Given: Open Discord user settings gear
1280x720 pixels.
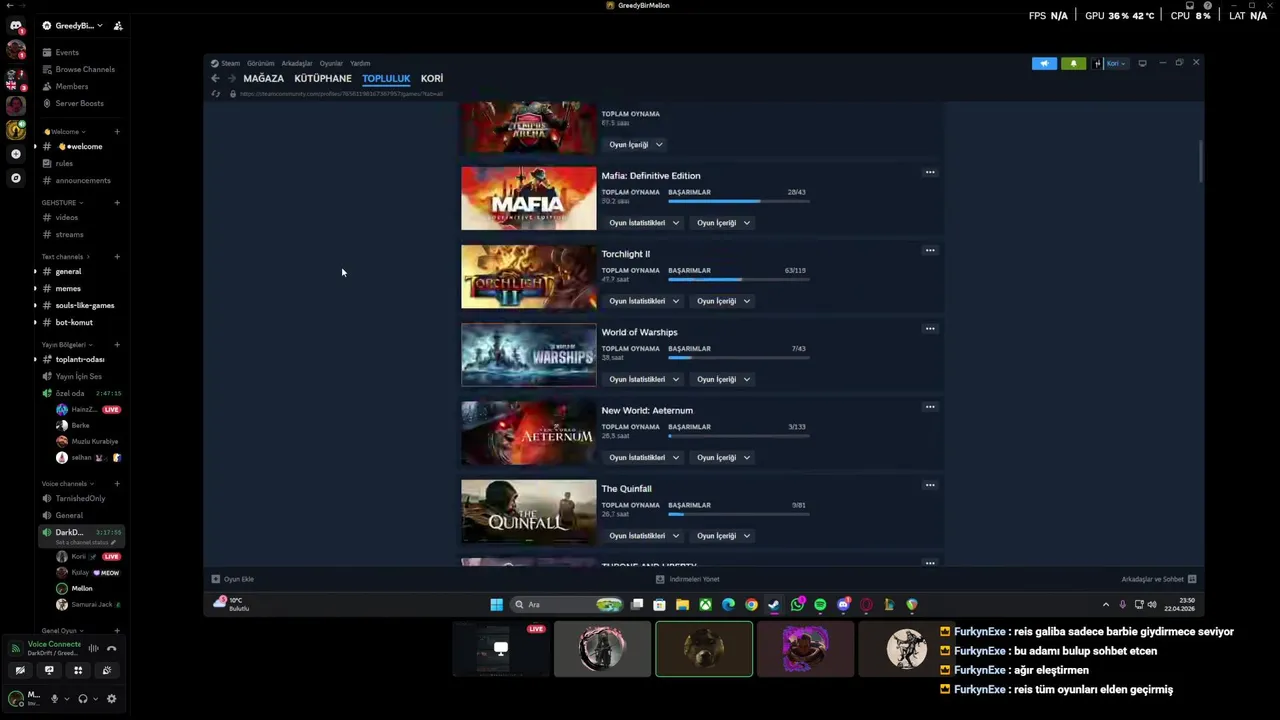Looking at the screenshot, I should [x=111, y=699].
